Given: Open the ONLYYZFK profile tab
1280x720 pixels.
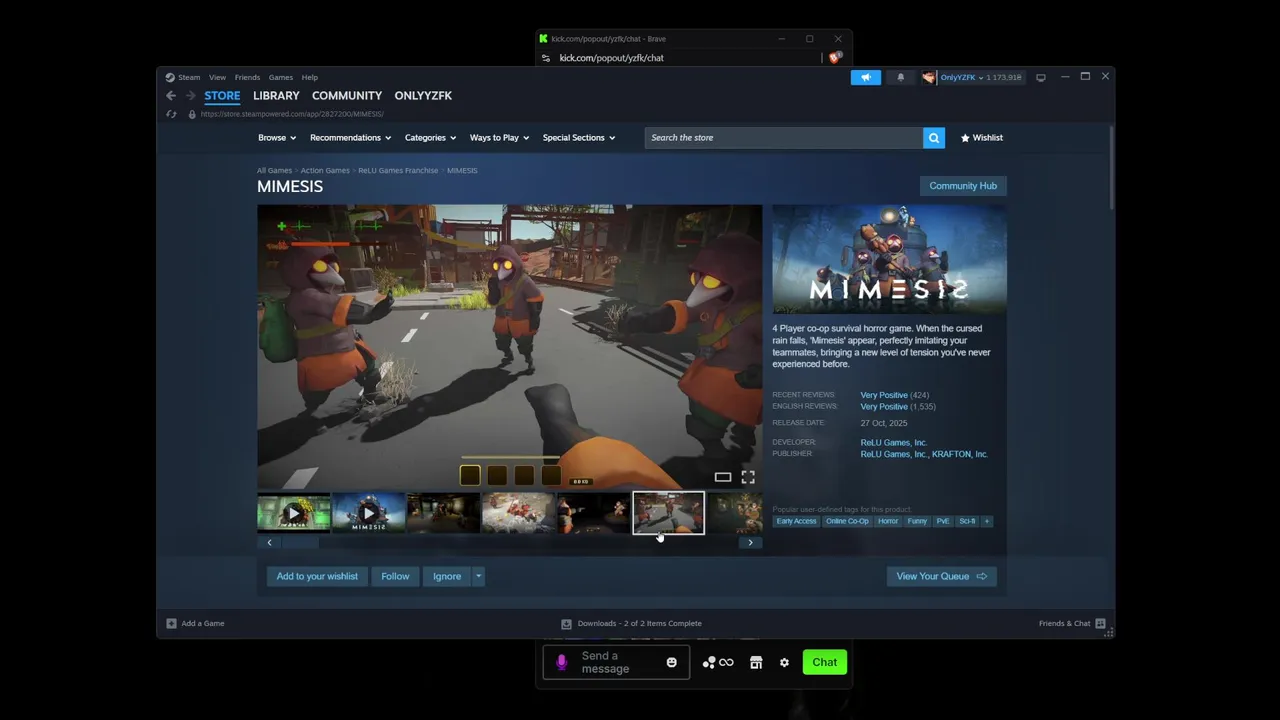Looking at the screenshot, I should coord(423,96).
